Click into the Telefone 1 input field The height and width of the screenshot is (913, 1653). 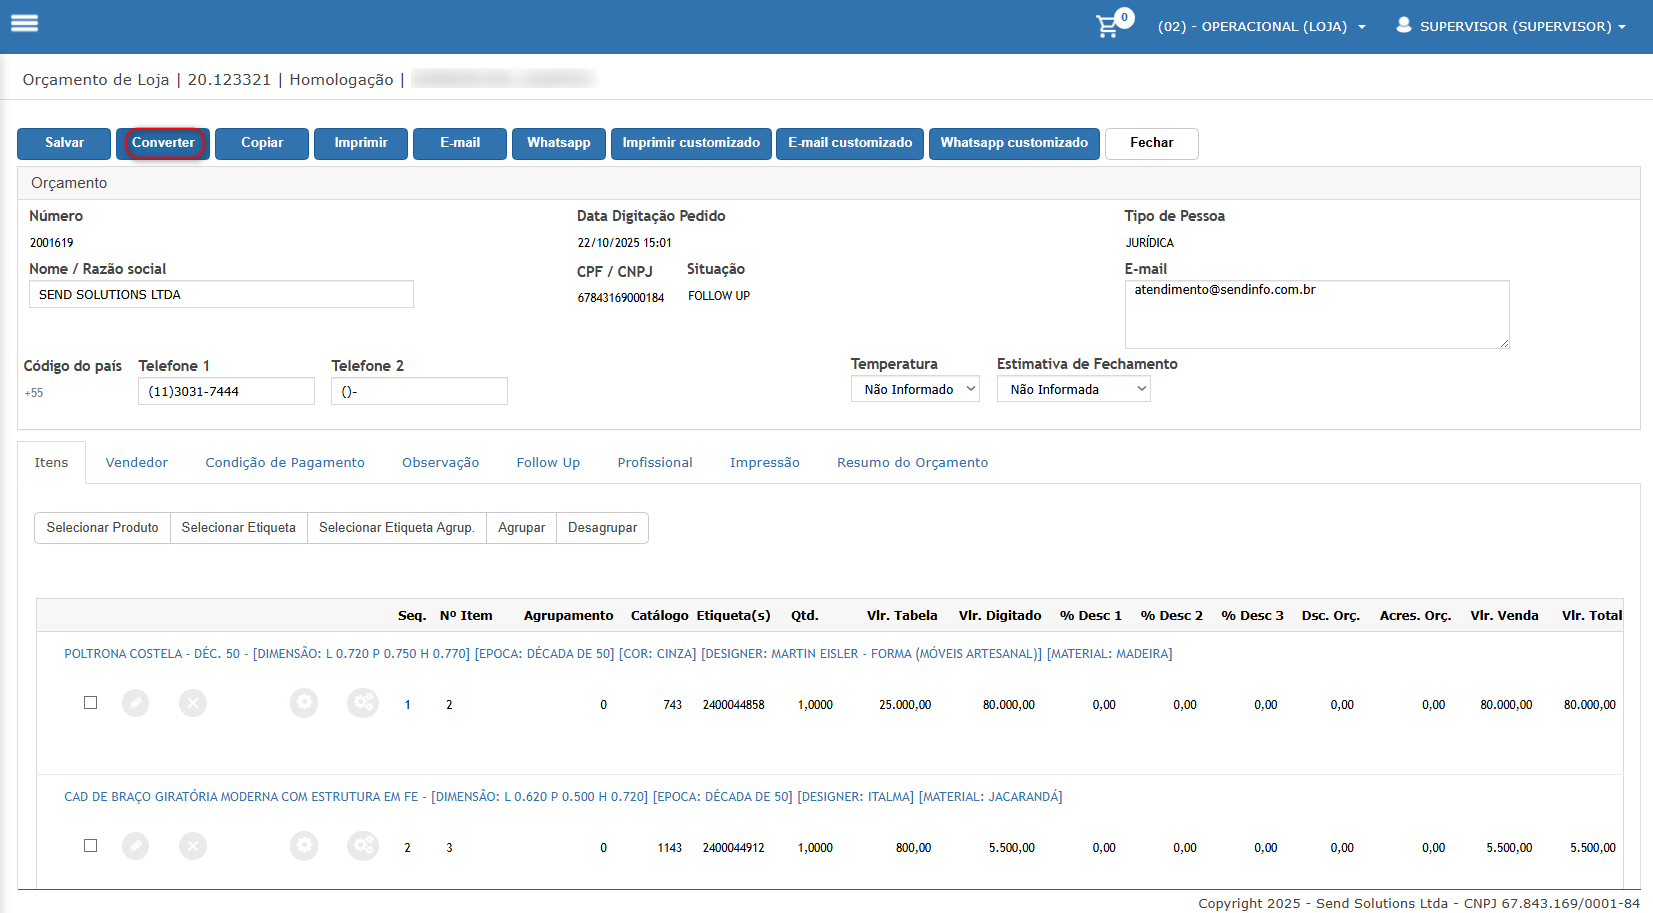pyautogui.click(x=226, y=391)
